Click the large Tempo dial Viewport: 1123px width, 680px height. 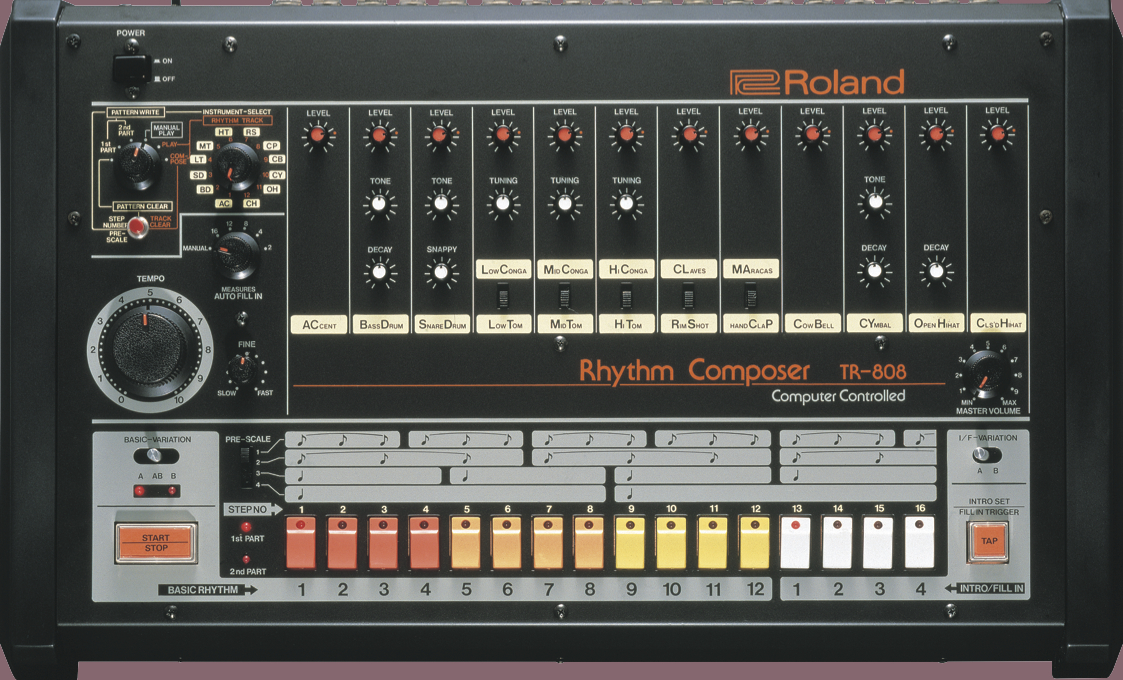tap(150, 349)
